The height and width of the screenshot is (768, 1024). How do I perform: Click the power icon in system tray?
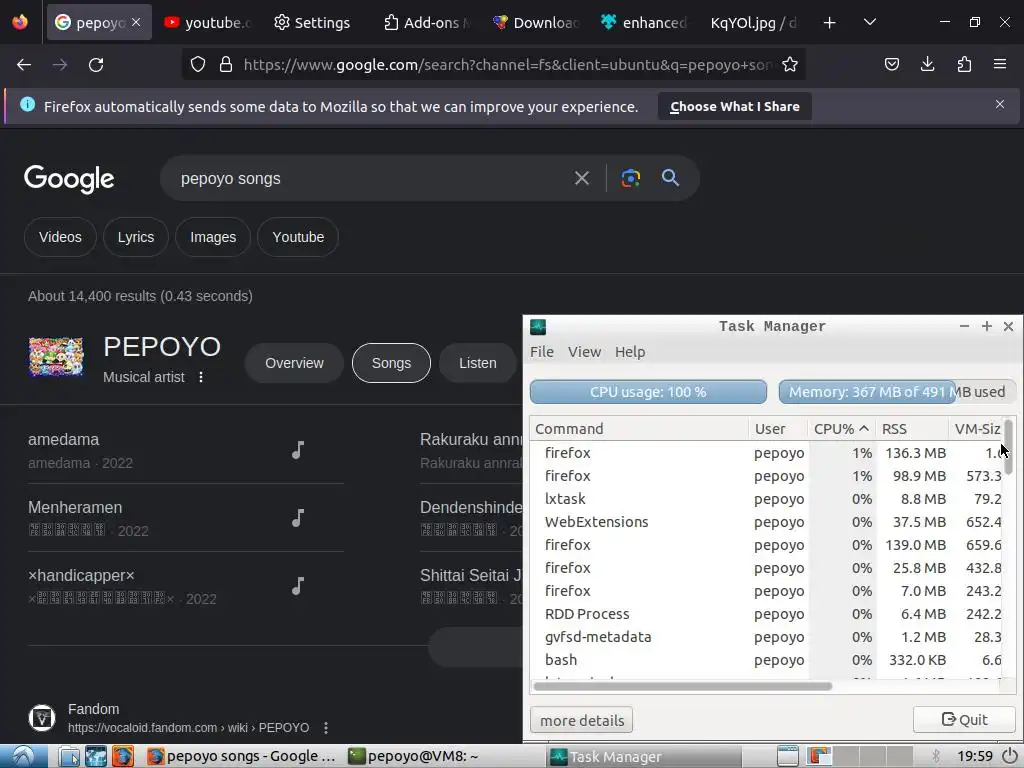coord(1010,756)
